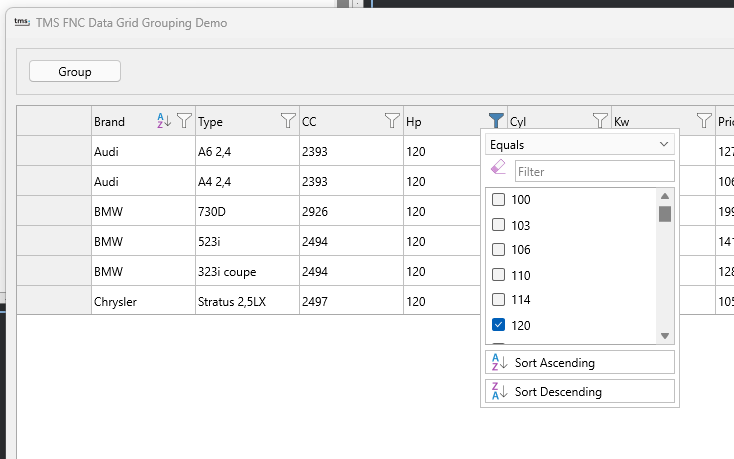The image size is (734, 459).
Task: Open the Cyl column filter funnel
Action: pyautogui.click(x=600, y=121)
